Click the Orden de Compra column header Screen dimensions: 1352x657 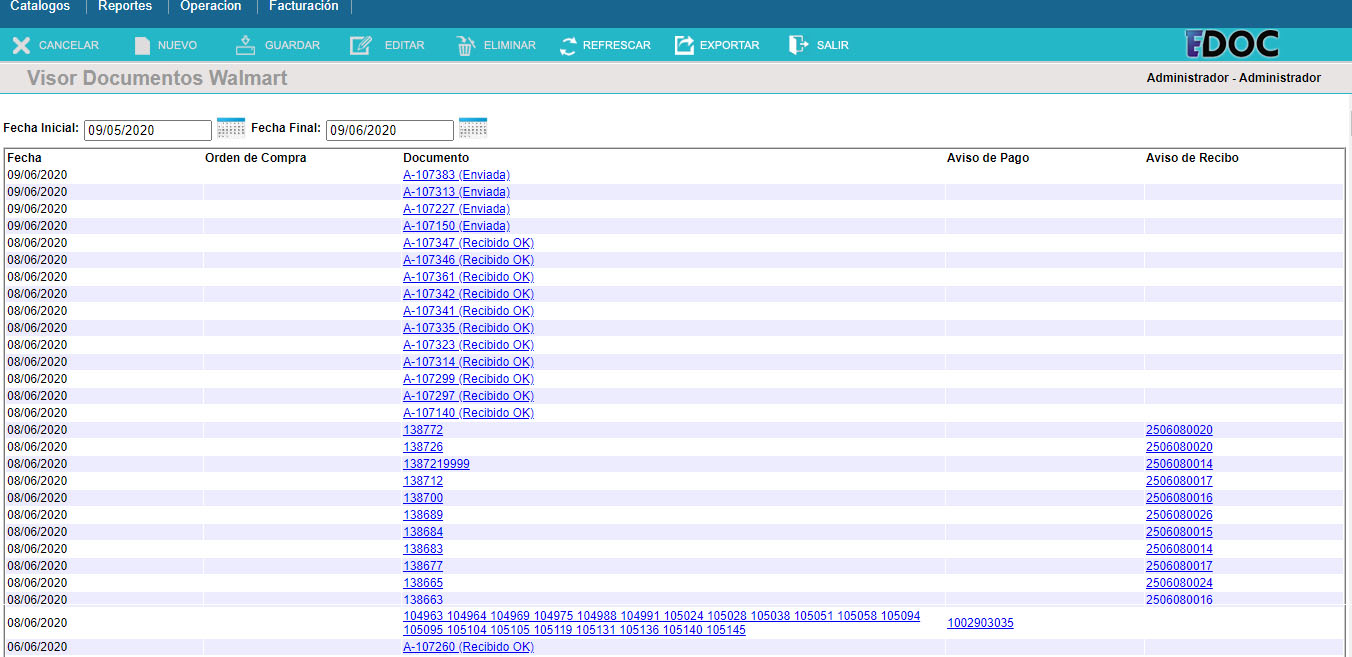pos(256,158)
